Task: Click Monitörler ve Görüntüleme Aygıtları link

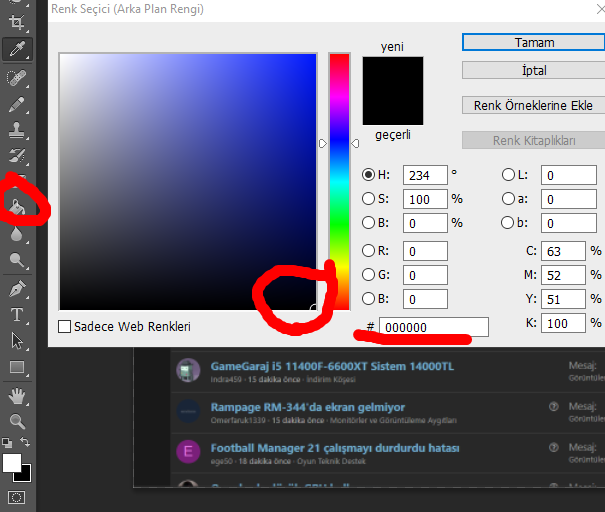Action: [x=393, y=420]
